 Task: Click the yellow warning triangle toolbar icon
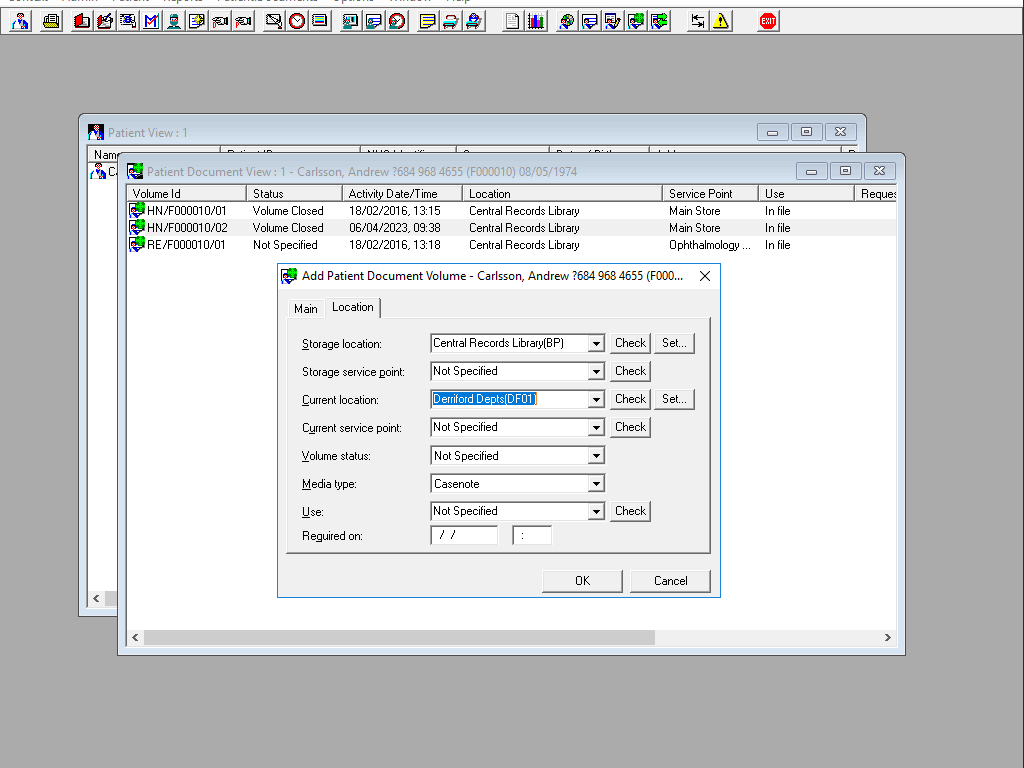[x=721, y=22]
